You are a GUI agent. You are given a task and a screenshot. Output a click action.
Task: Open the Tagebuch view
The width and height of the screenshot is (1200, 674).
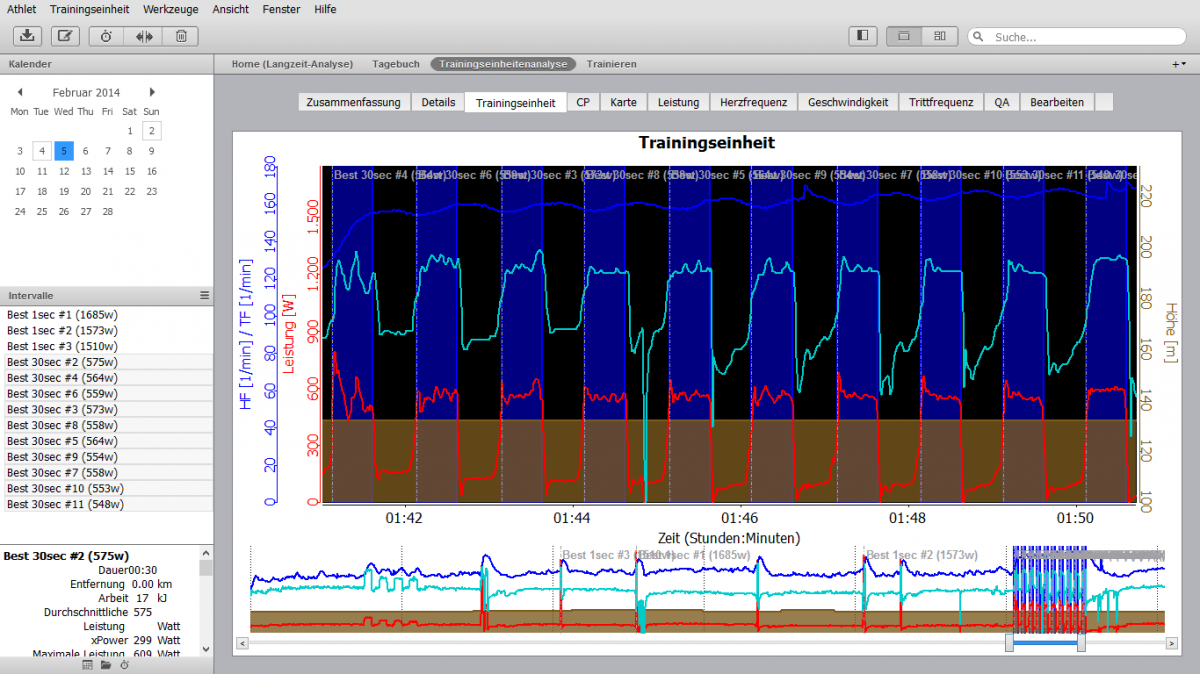click(x=396, y=64)
